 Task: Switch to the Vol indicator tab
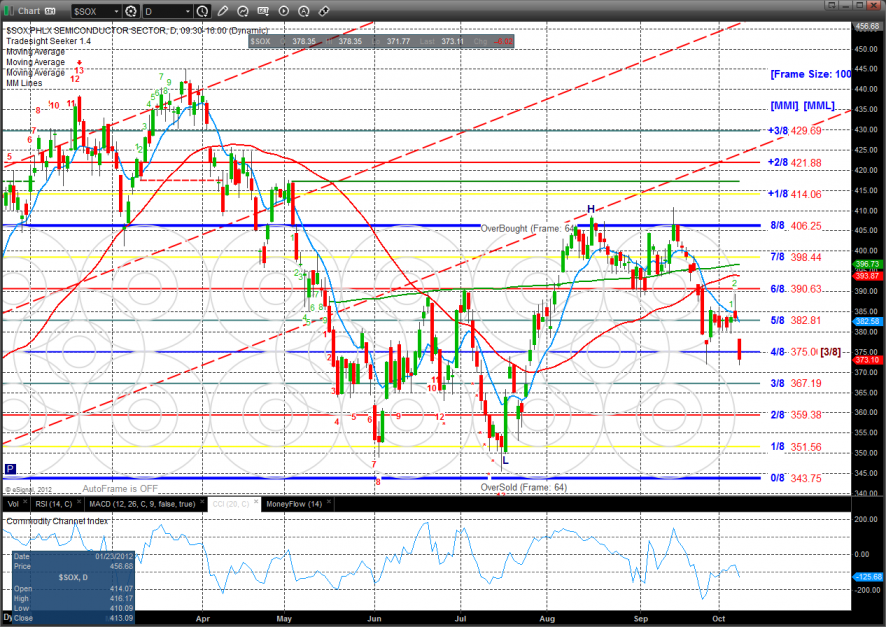coord(14,504)
